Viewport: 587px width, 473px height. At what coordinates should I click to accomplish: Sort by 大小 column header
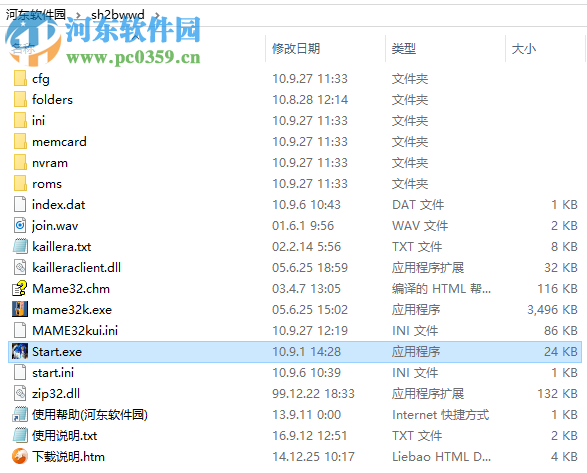(523, 49)
